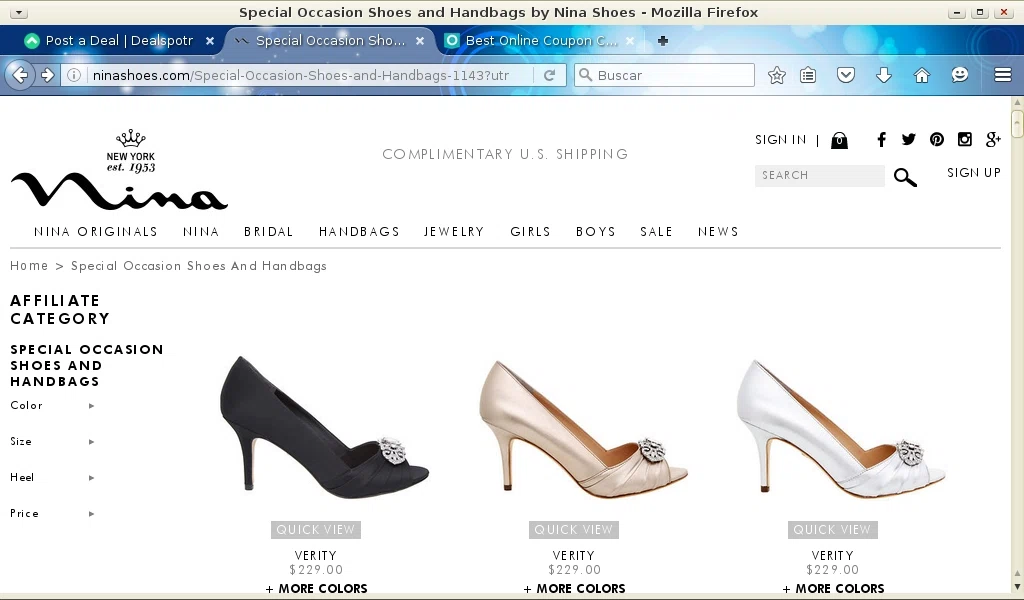Open the Firefox Hello chat icon
This screenshot has height=600, width=1024.
pyautogui.click(x=959, y=75)
